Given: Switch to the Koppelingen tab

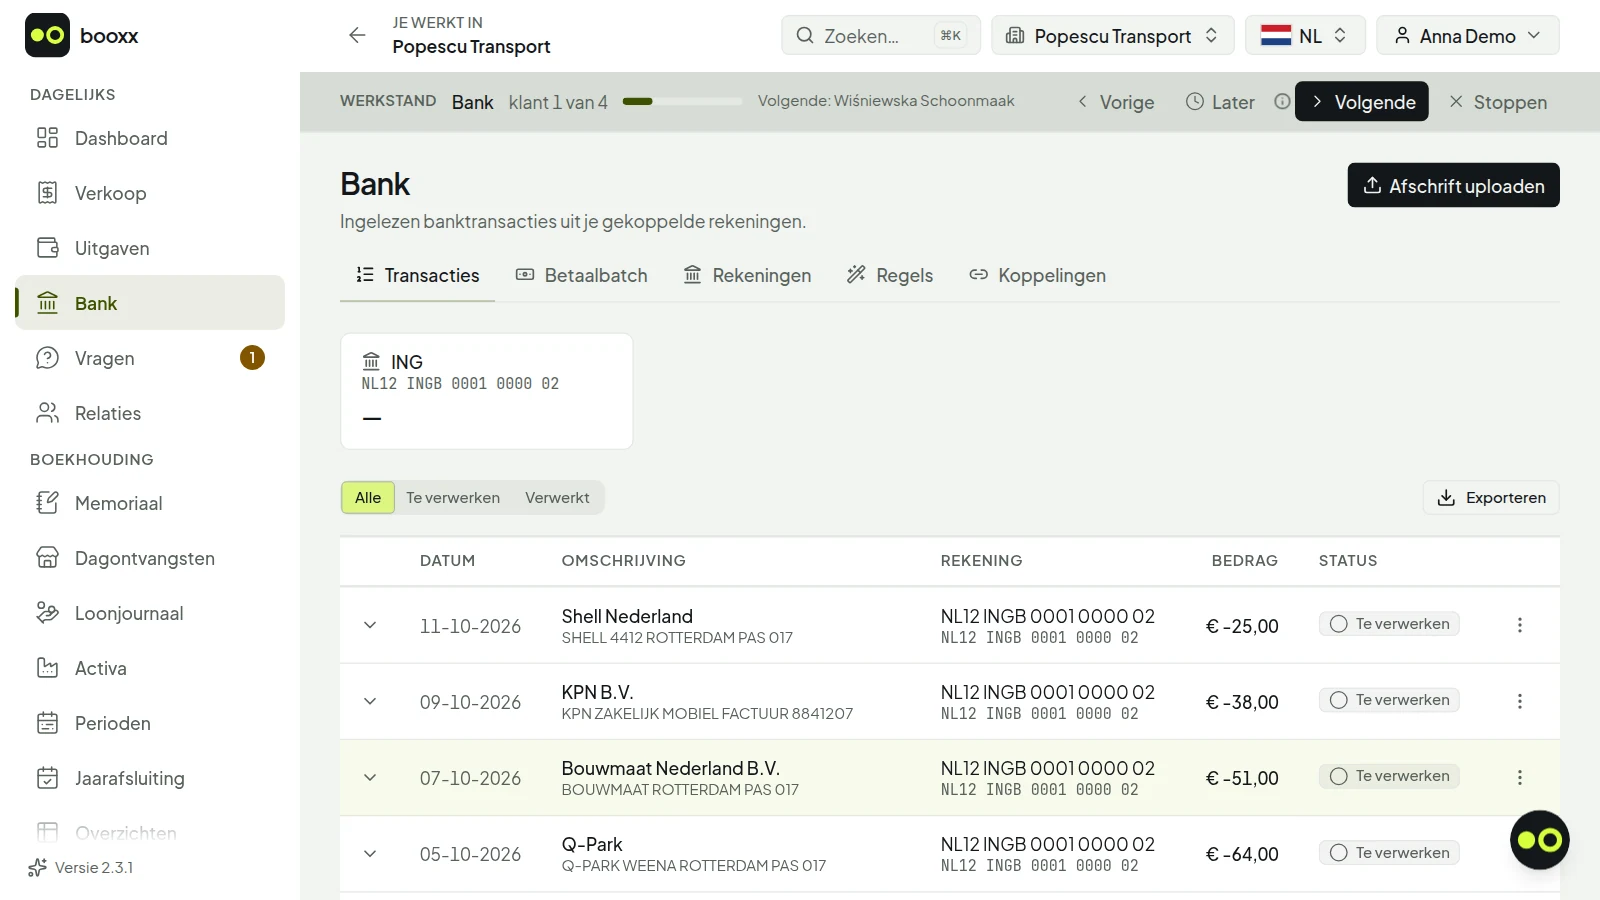Looking at the screenshot, I should tap(1037, 275).
